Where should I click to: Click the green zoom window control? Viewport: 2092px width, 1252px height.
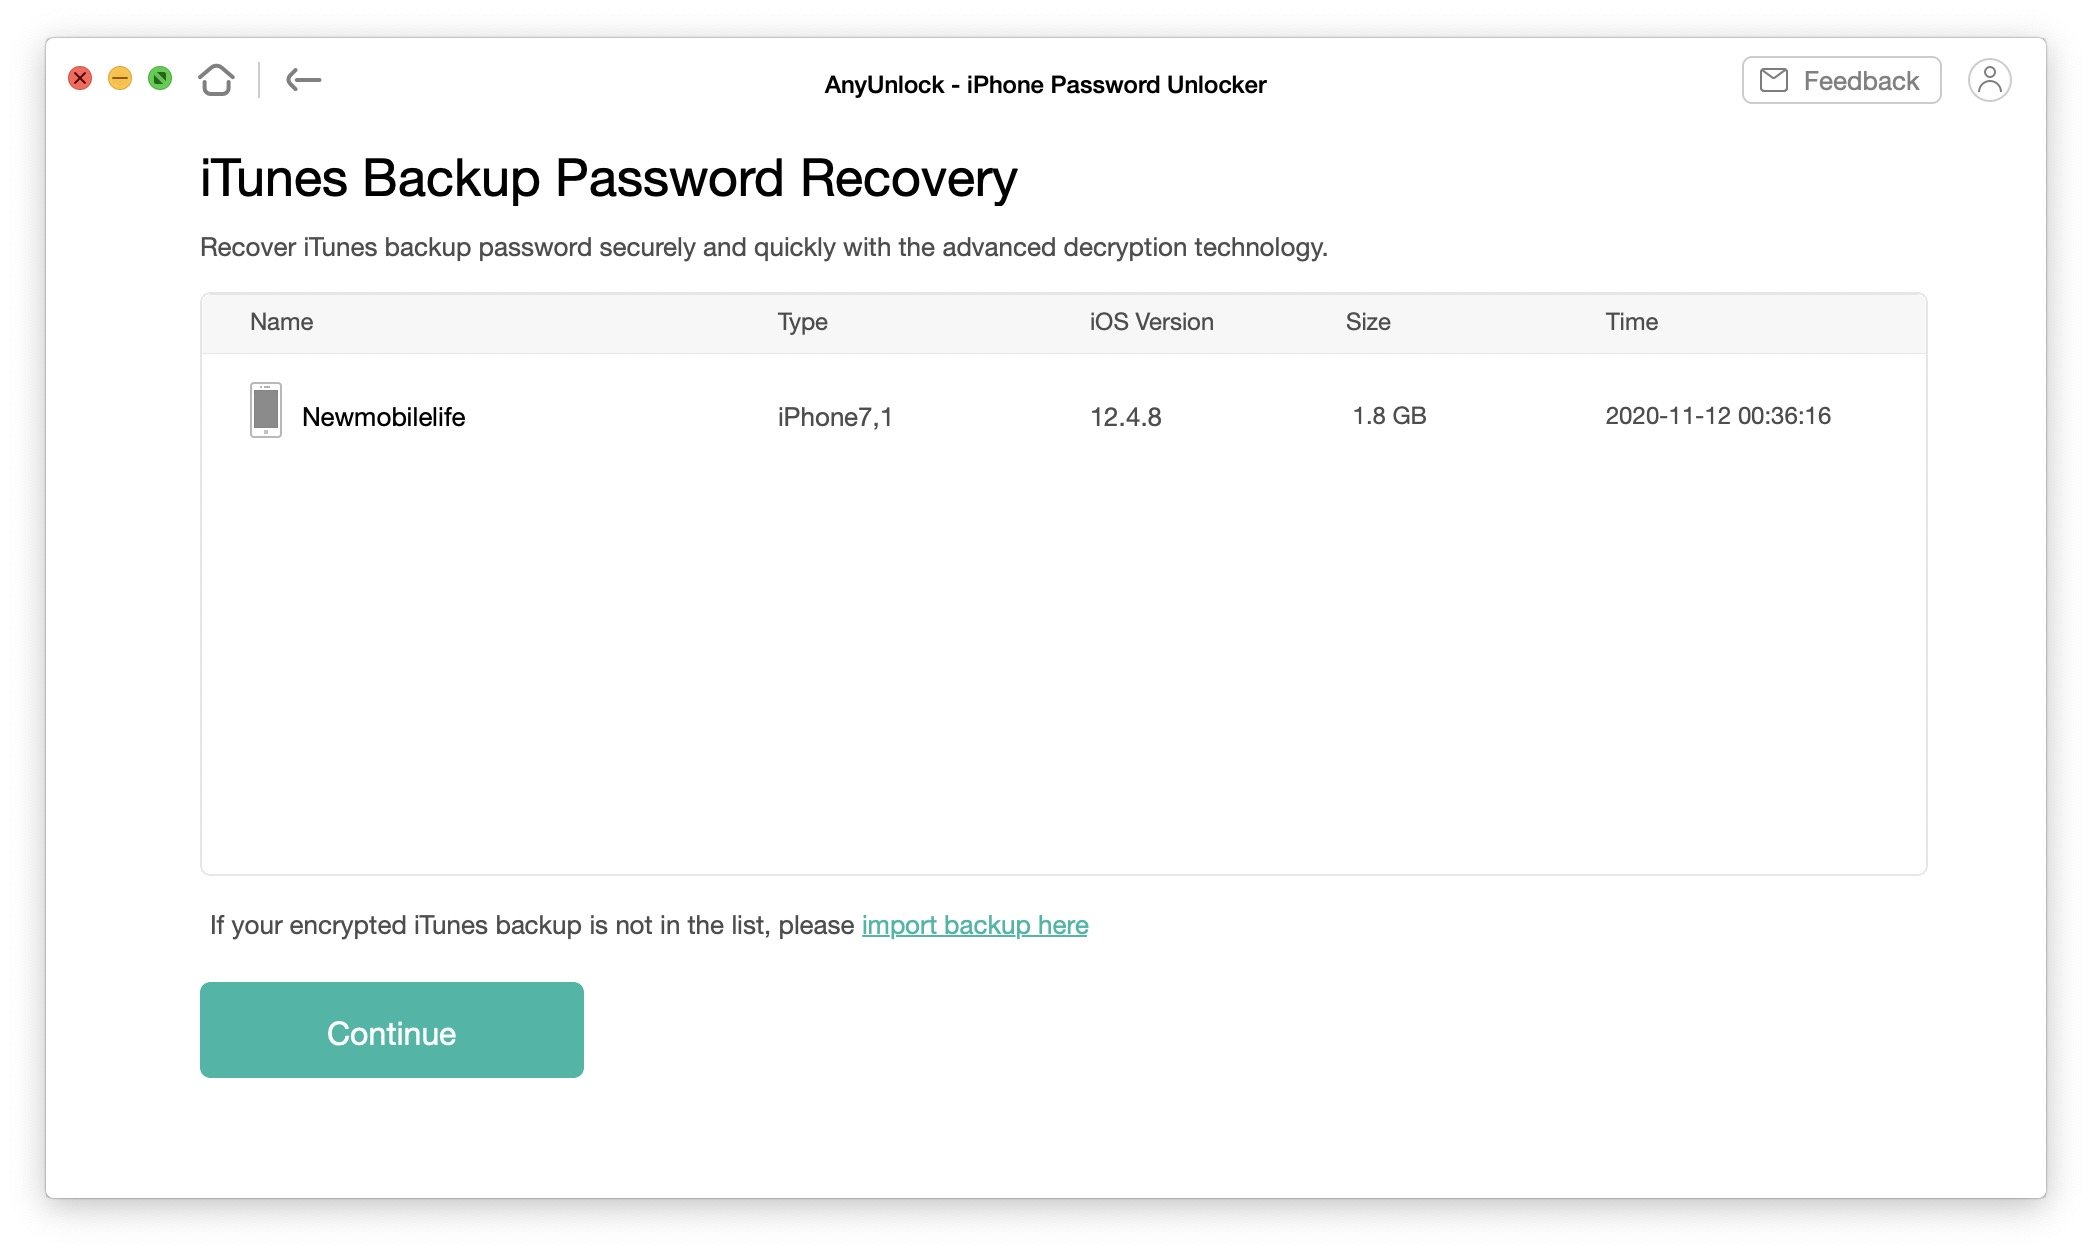coord(160,78)
